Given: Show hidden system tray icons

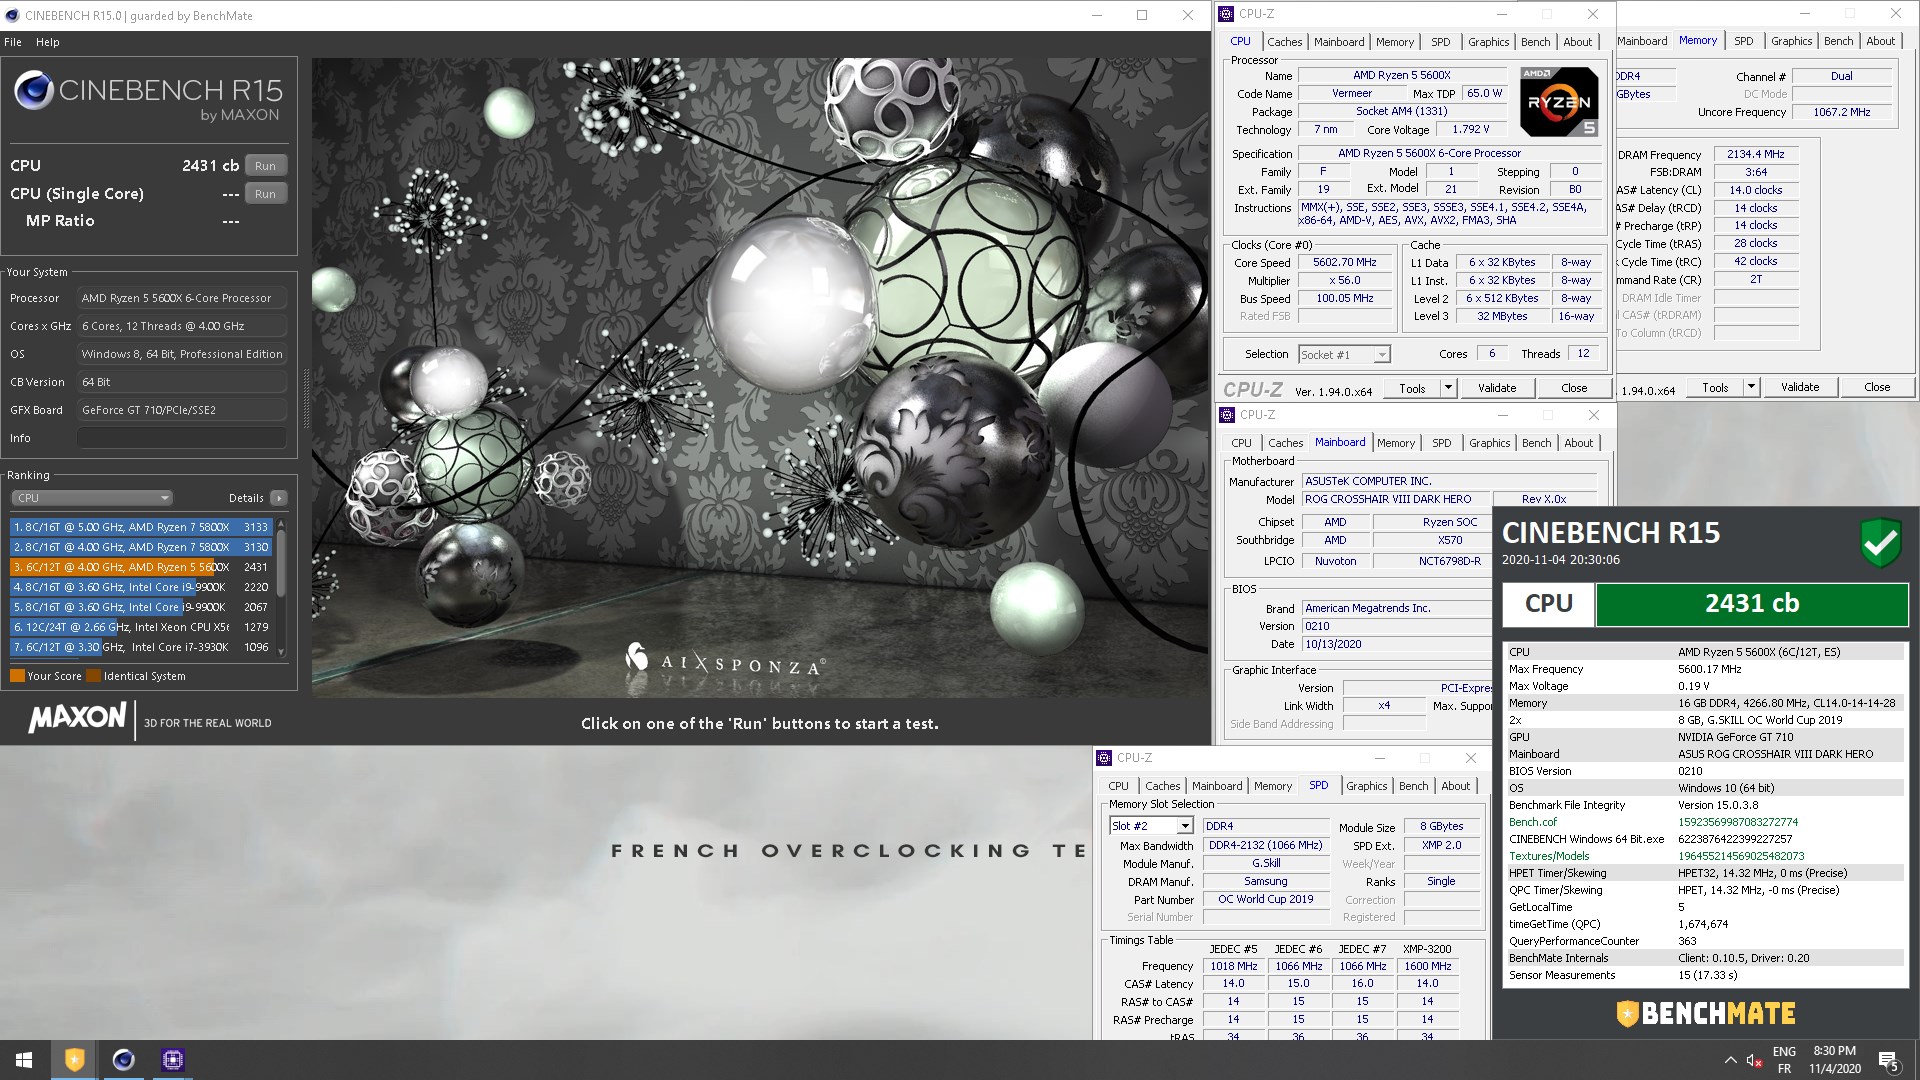Looking at the screenshot, I should 1730,1060.
